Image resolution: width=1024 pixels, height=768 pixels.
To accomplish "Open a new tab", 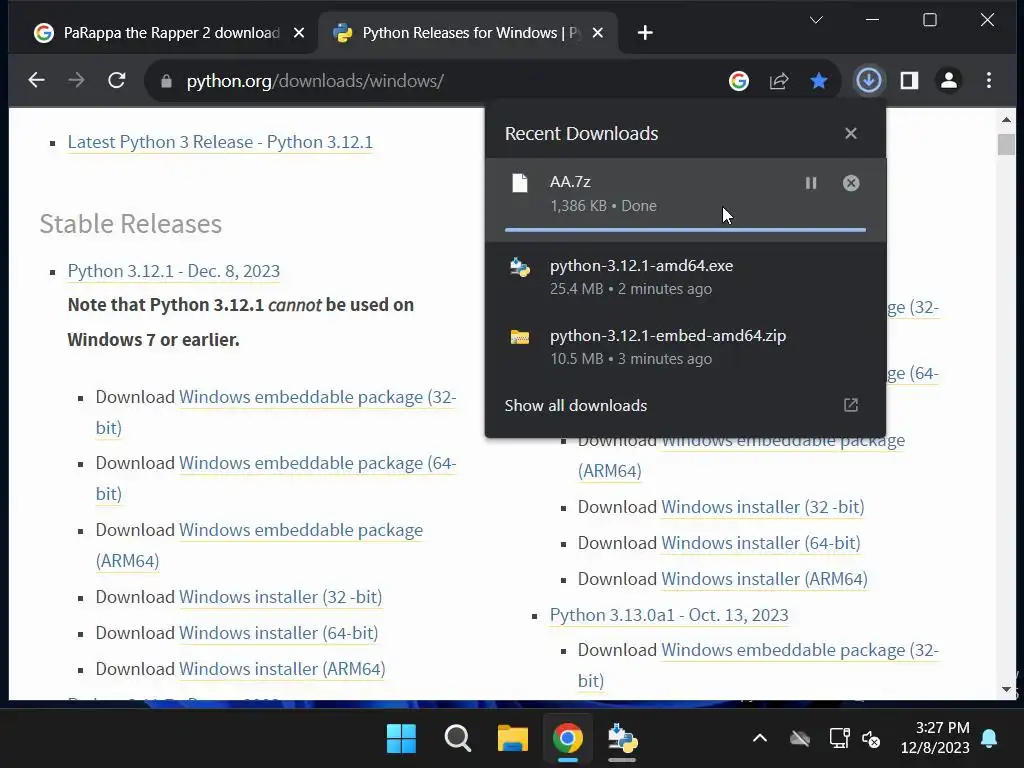I will [645, 33].
